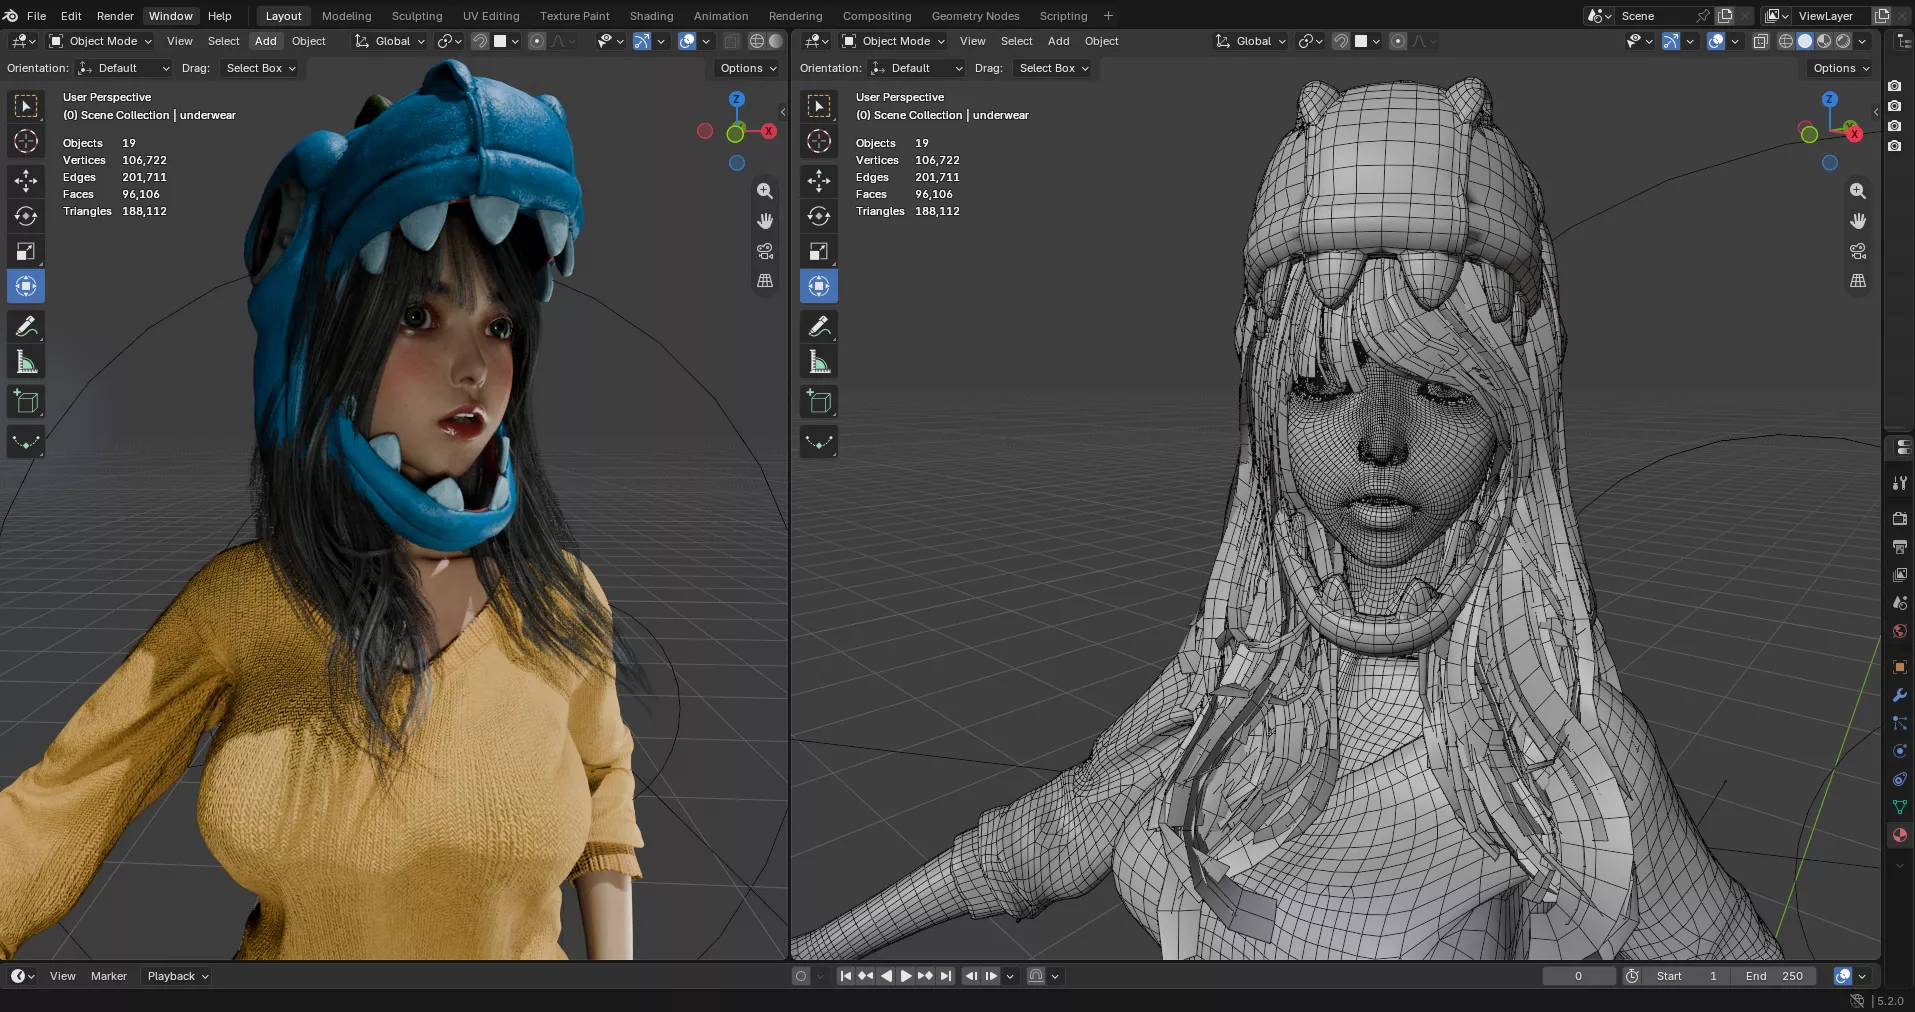1915x1012 pixels.
Task: Select the Move tool in right viewport
Action: (819, 181)
